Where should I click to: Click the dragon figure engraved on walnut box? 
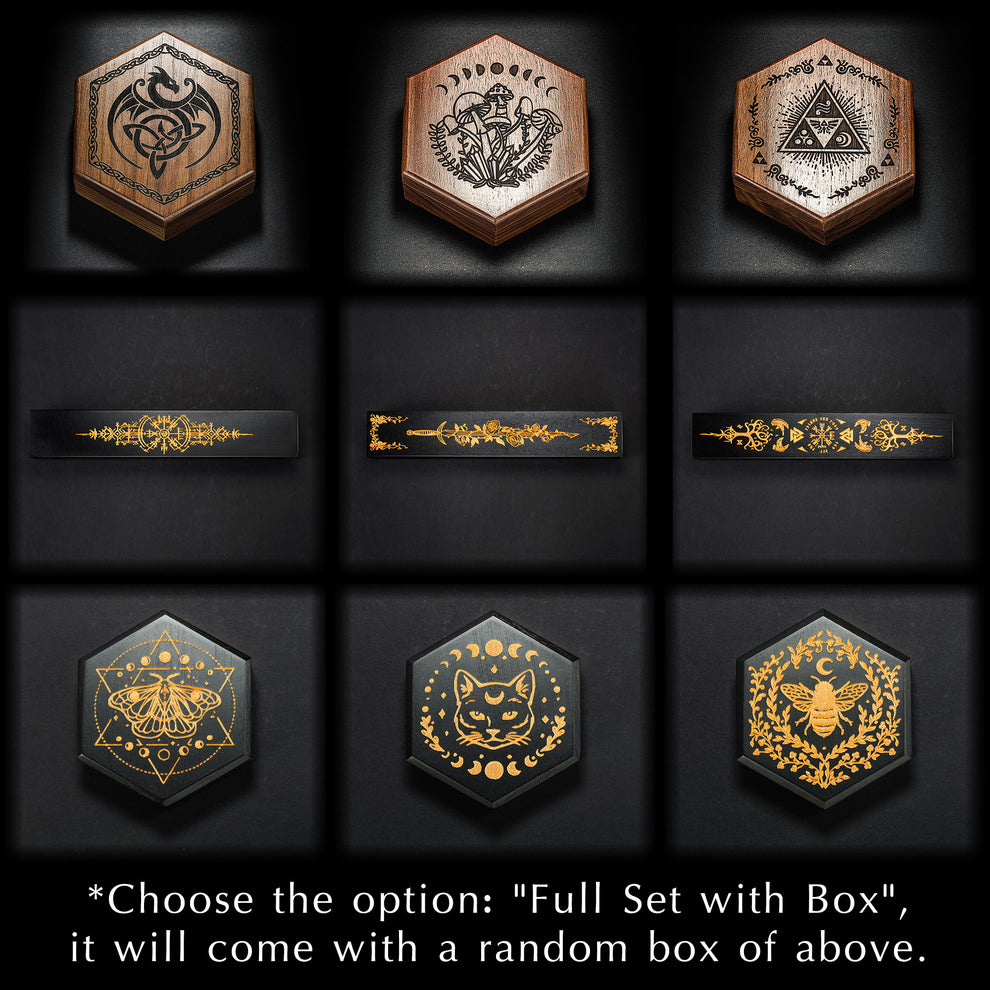pyautogui.click(x=164, y=120)
